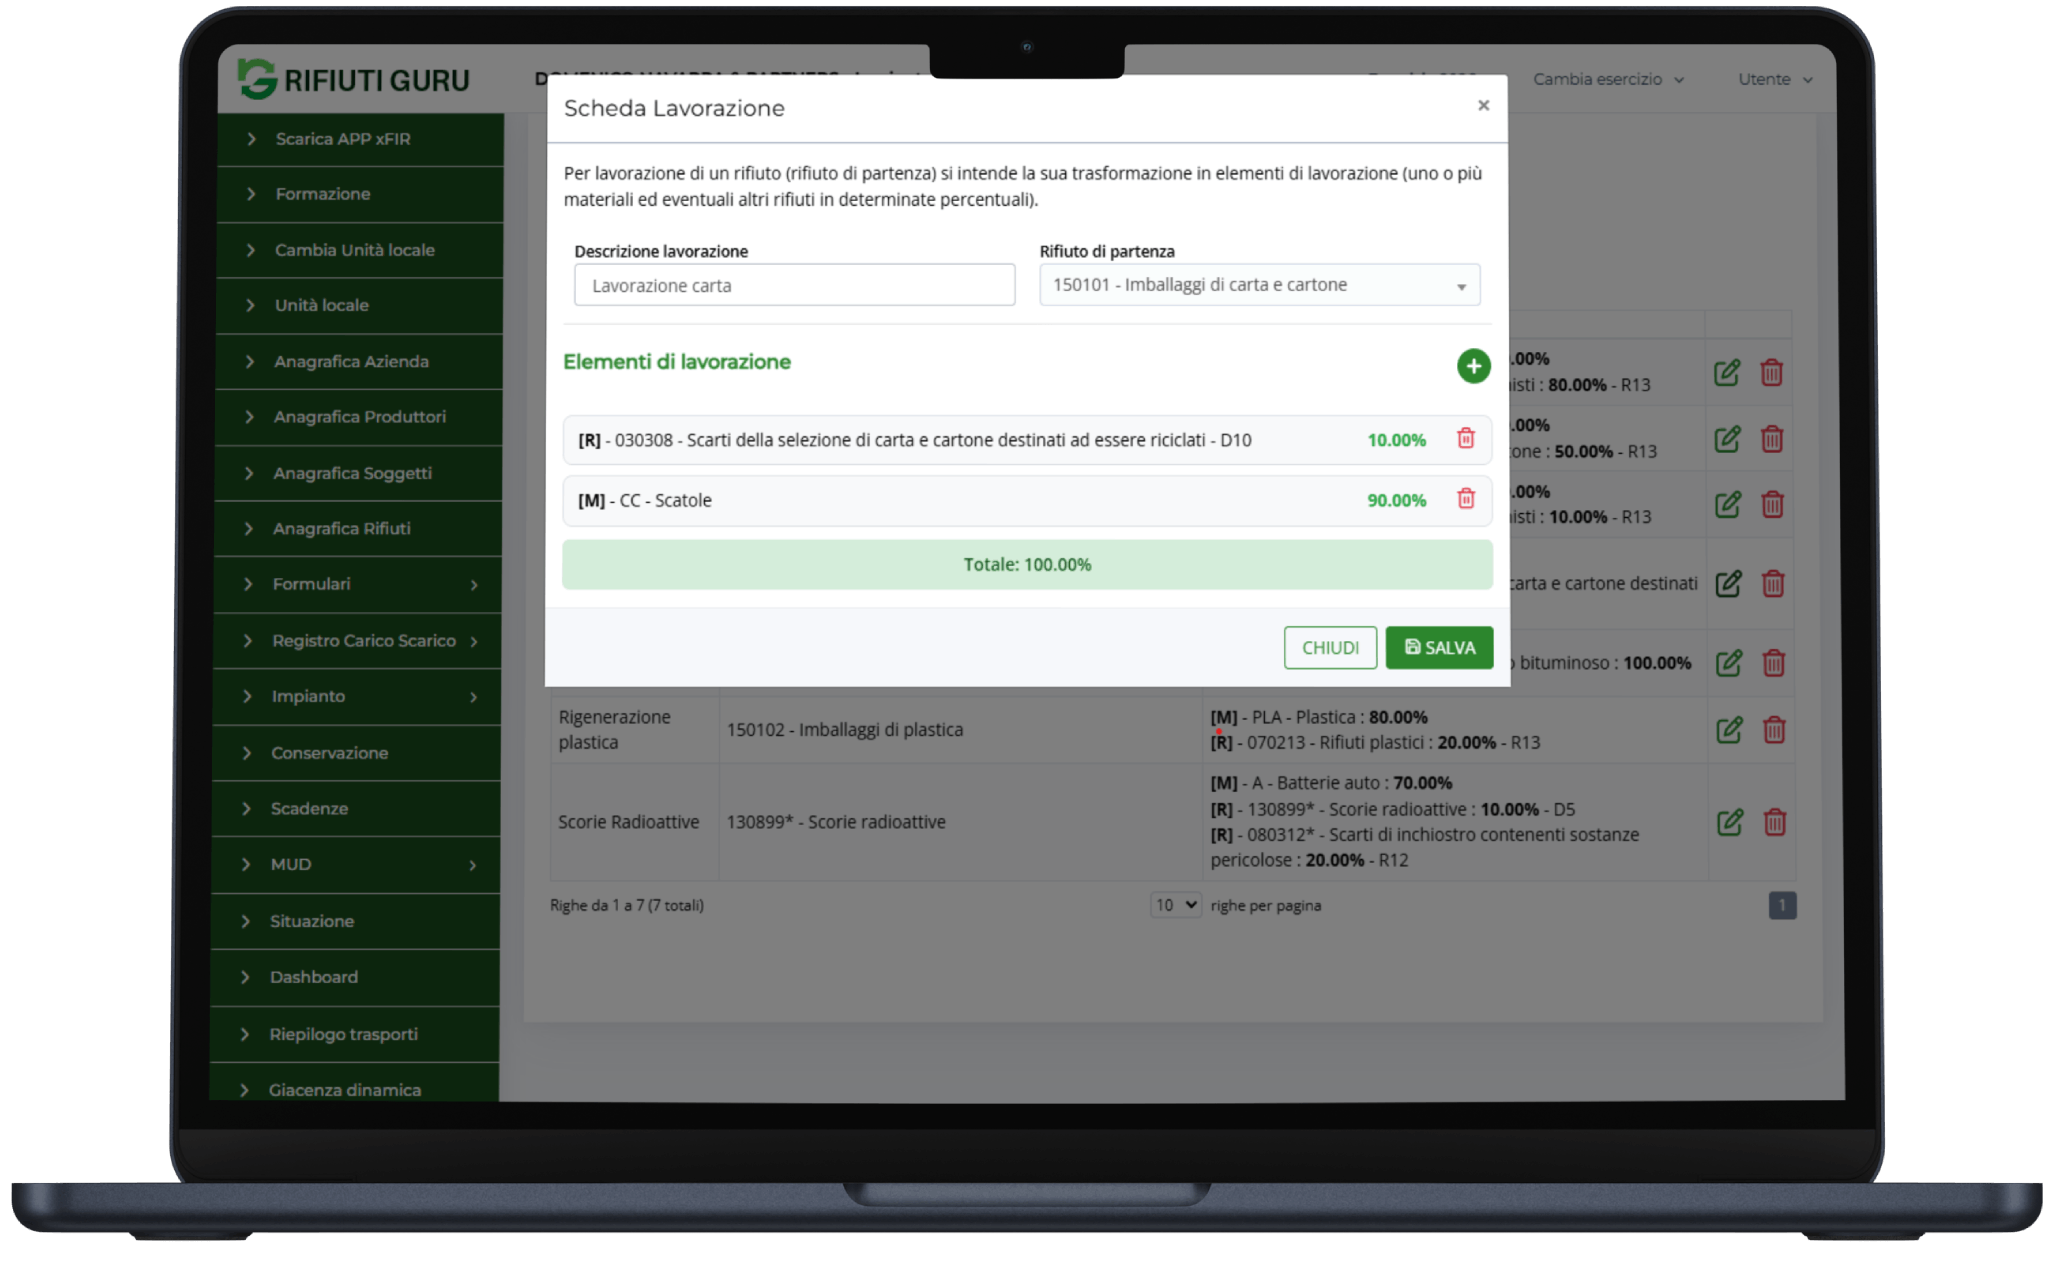Delete the Scorie Radioattive row
The width and height of the screenshot is (2048, 1266).
pyautogui.click(x=1774, y=822)
